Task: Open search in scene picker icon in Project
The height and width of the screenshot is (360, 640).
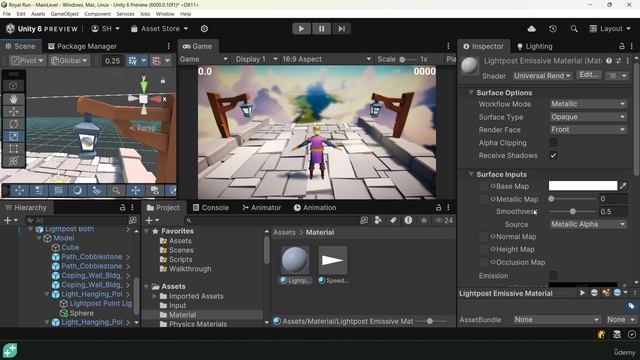Action: click(363, 220)
